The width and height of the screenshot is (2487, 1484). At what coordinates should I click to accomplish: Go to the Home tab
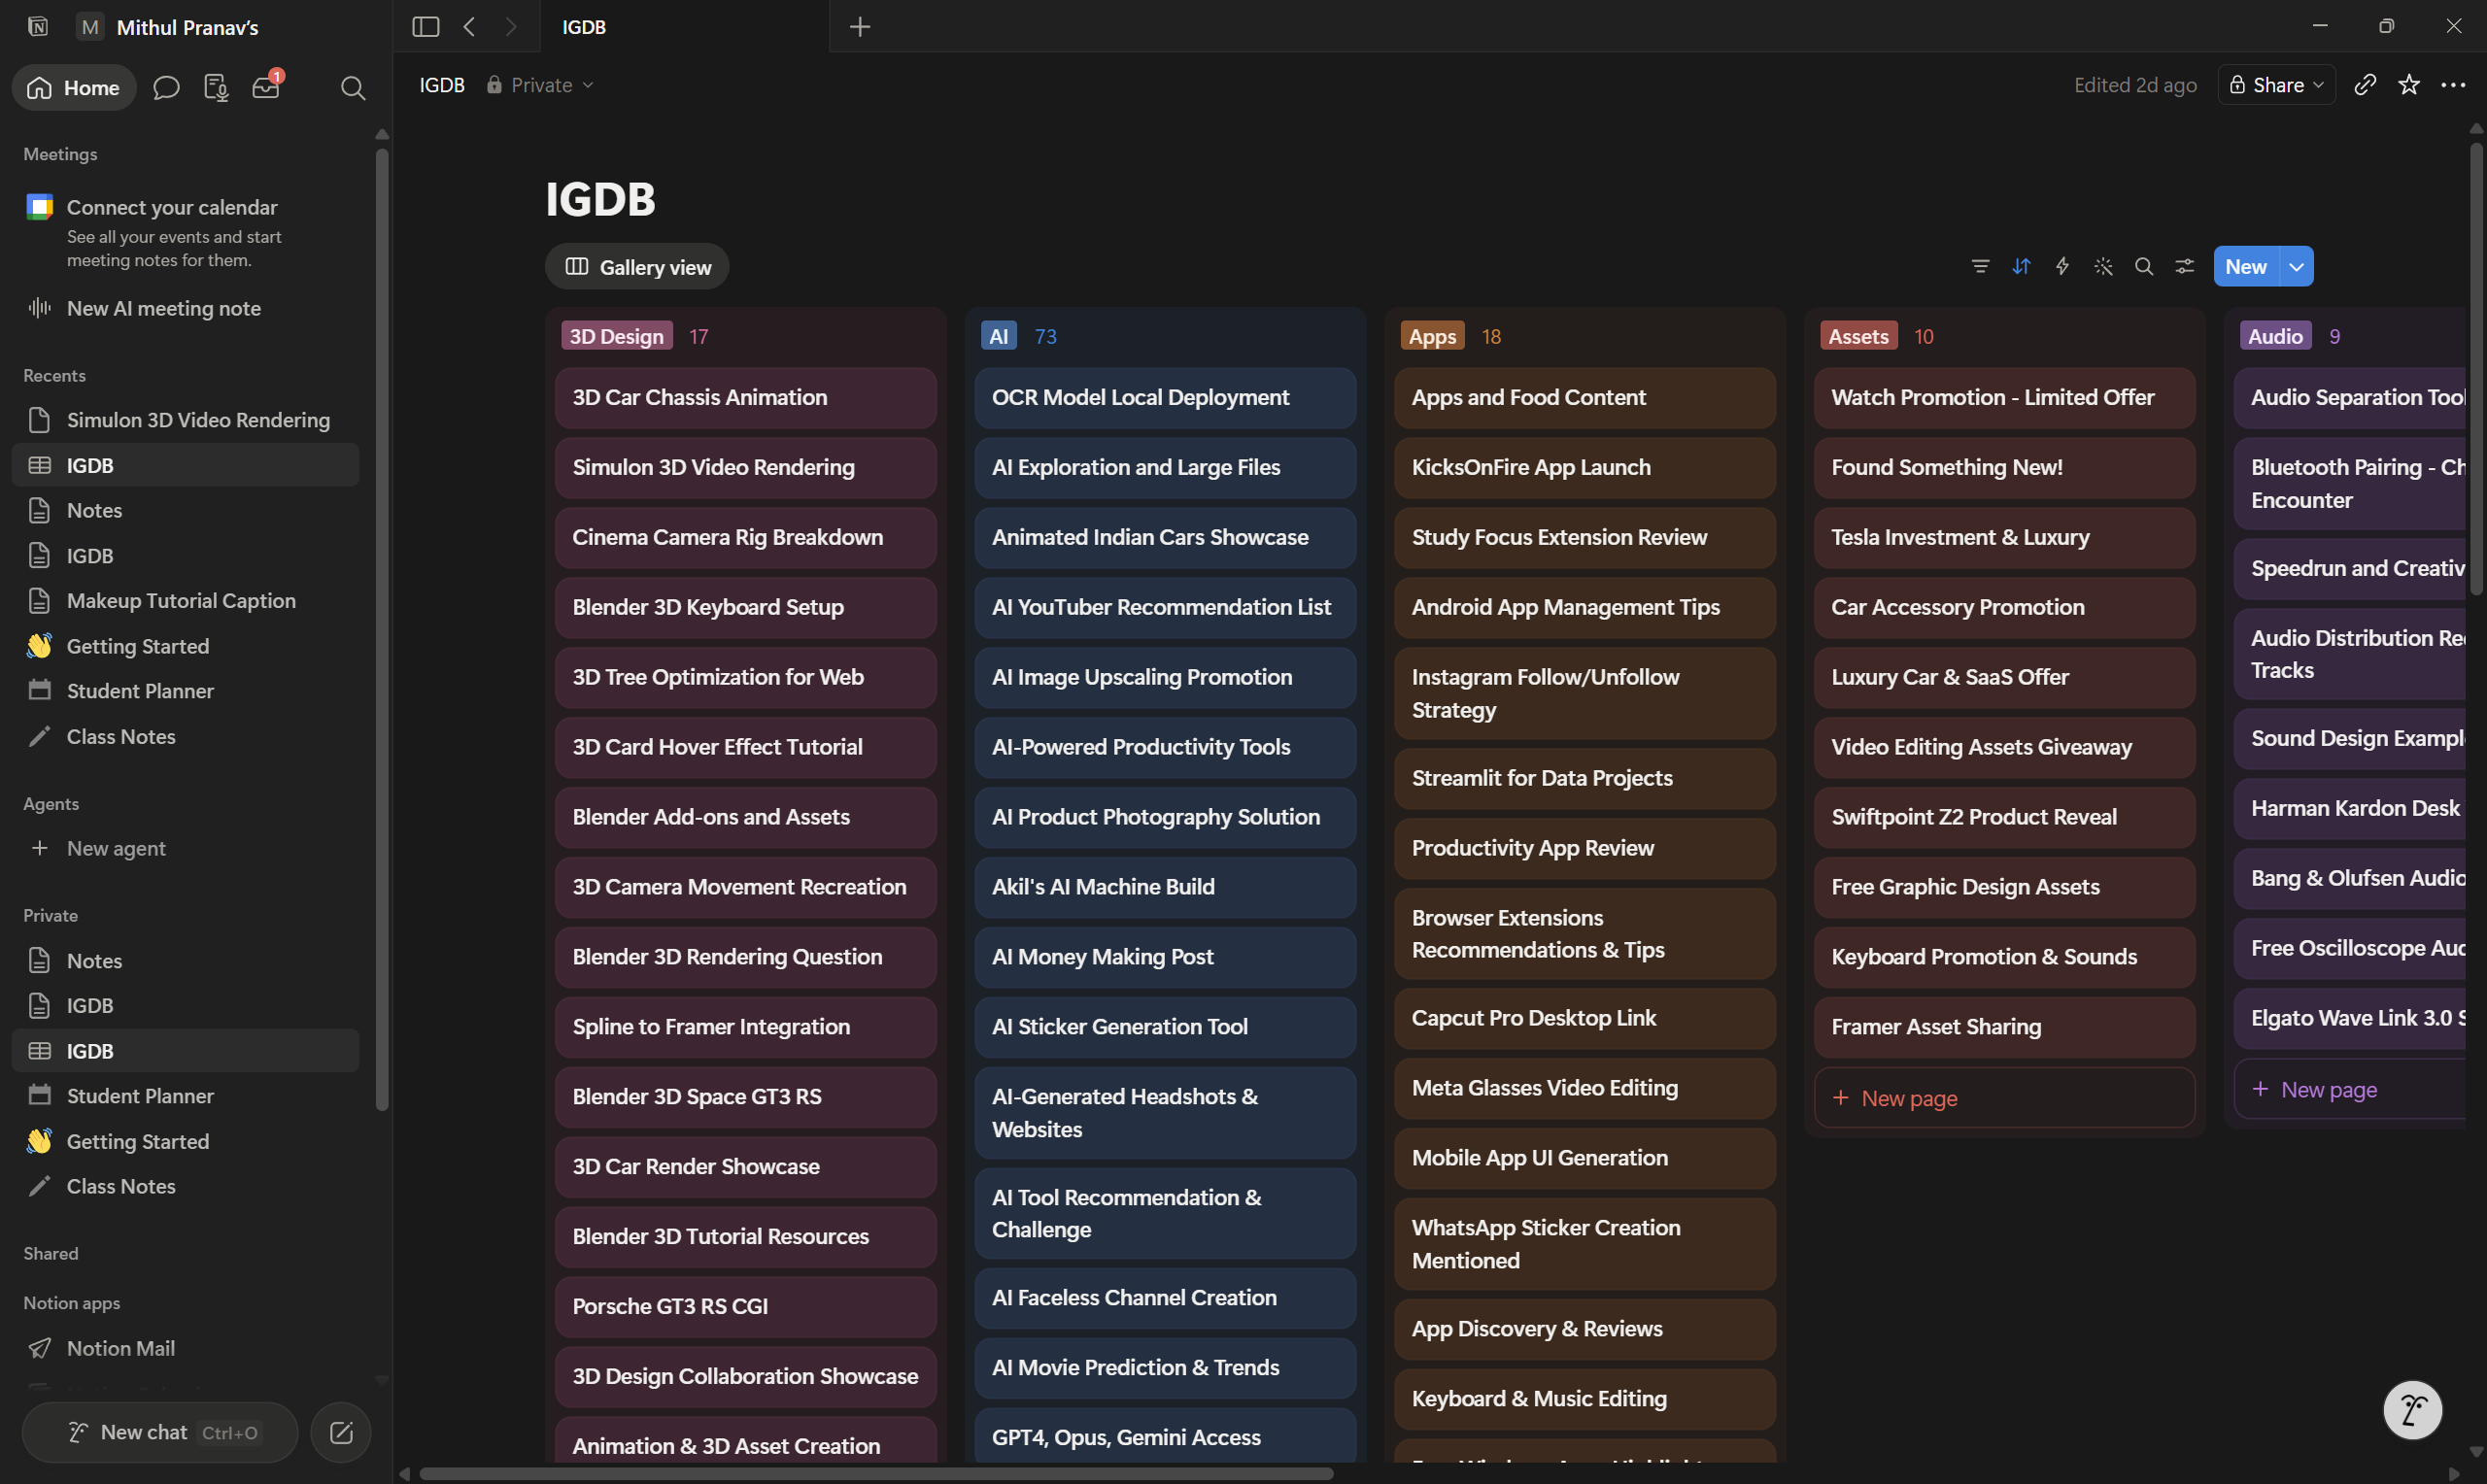[x=74, y=88]
